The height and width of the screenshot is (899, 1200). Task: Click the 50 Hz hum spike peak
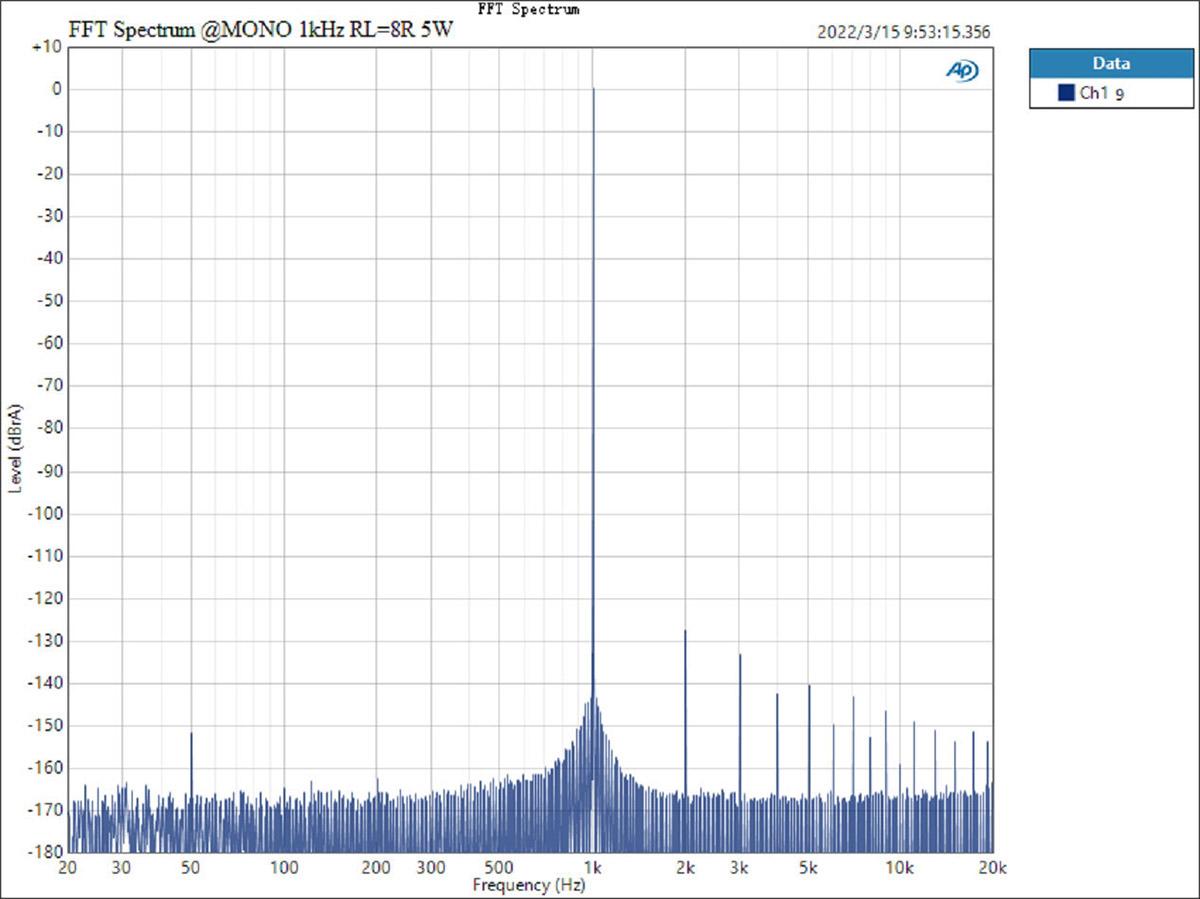[191, 734]
